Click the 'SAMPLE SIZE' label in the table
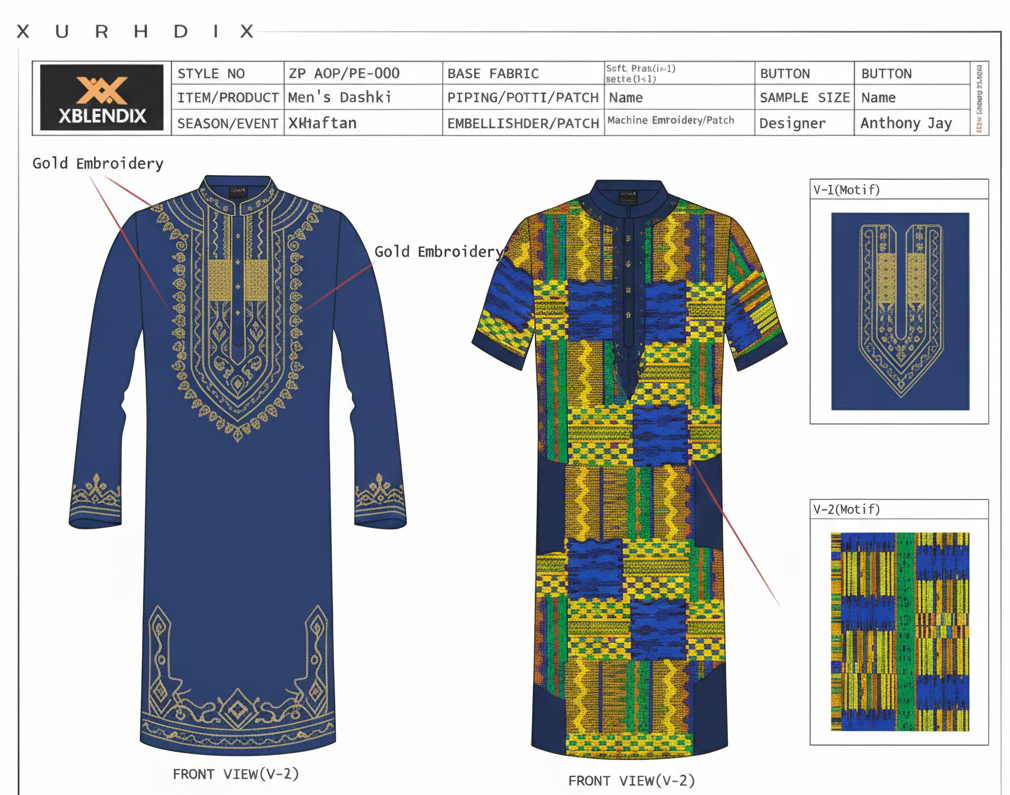1010x795 pixels. tap(805, 98)
